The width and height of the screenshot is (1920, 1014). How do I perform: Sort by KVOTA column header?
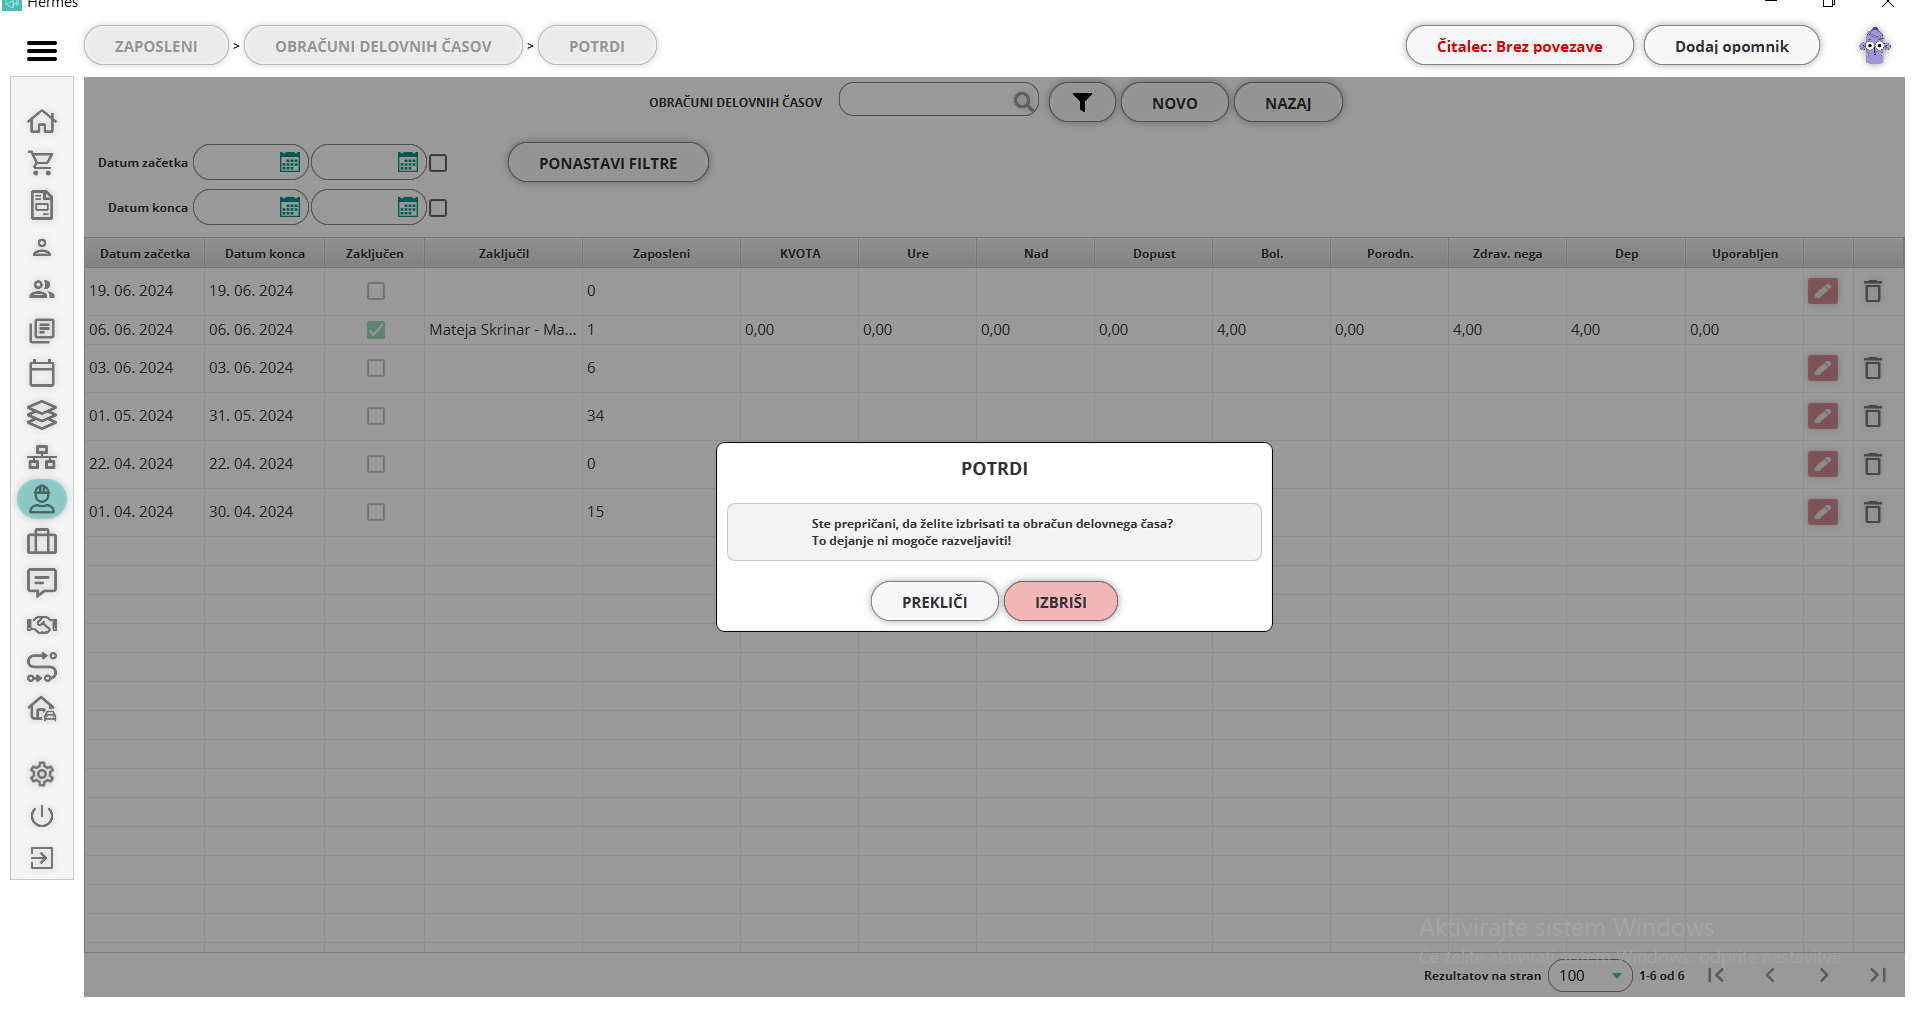point(800,253)
